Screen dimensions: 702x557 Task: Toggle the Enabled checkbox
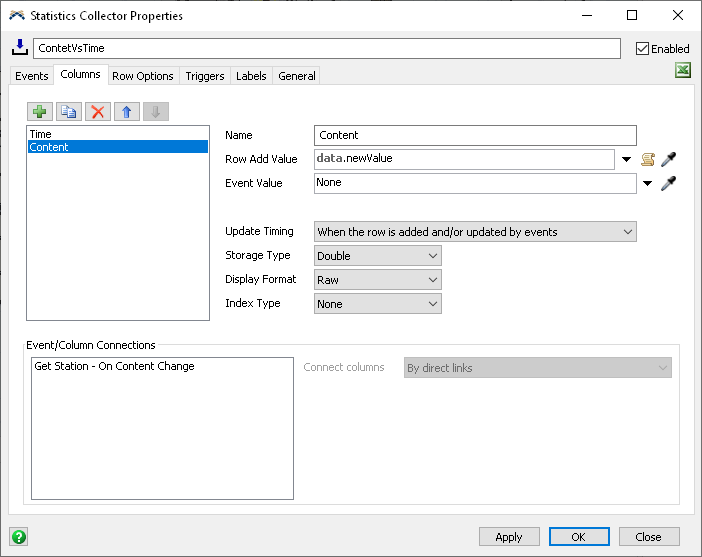(643, 48)
